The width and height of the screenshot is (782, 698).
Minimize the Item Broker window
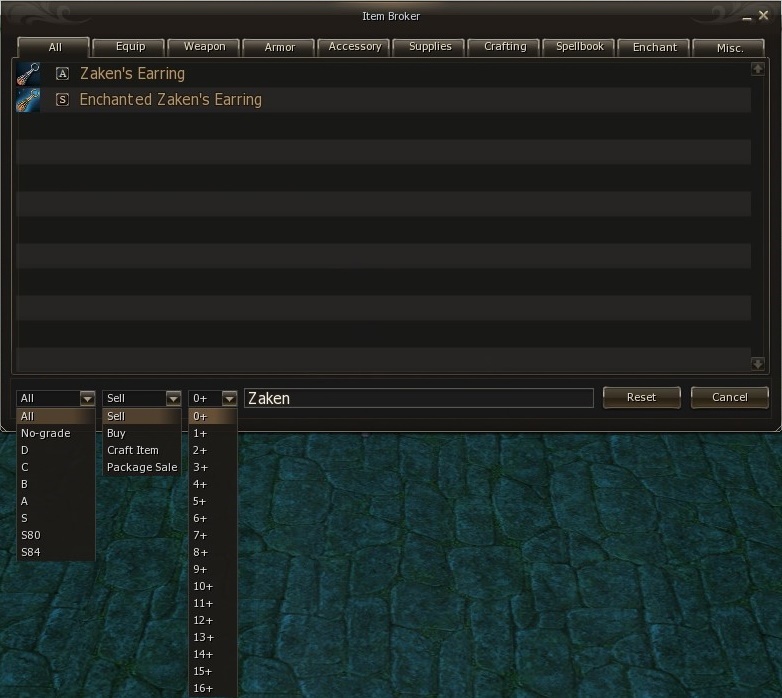click(x=747, y=17)
